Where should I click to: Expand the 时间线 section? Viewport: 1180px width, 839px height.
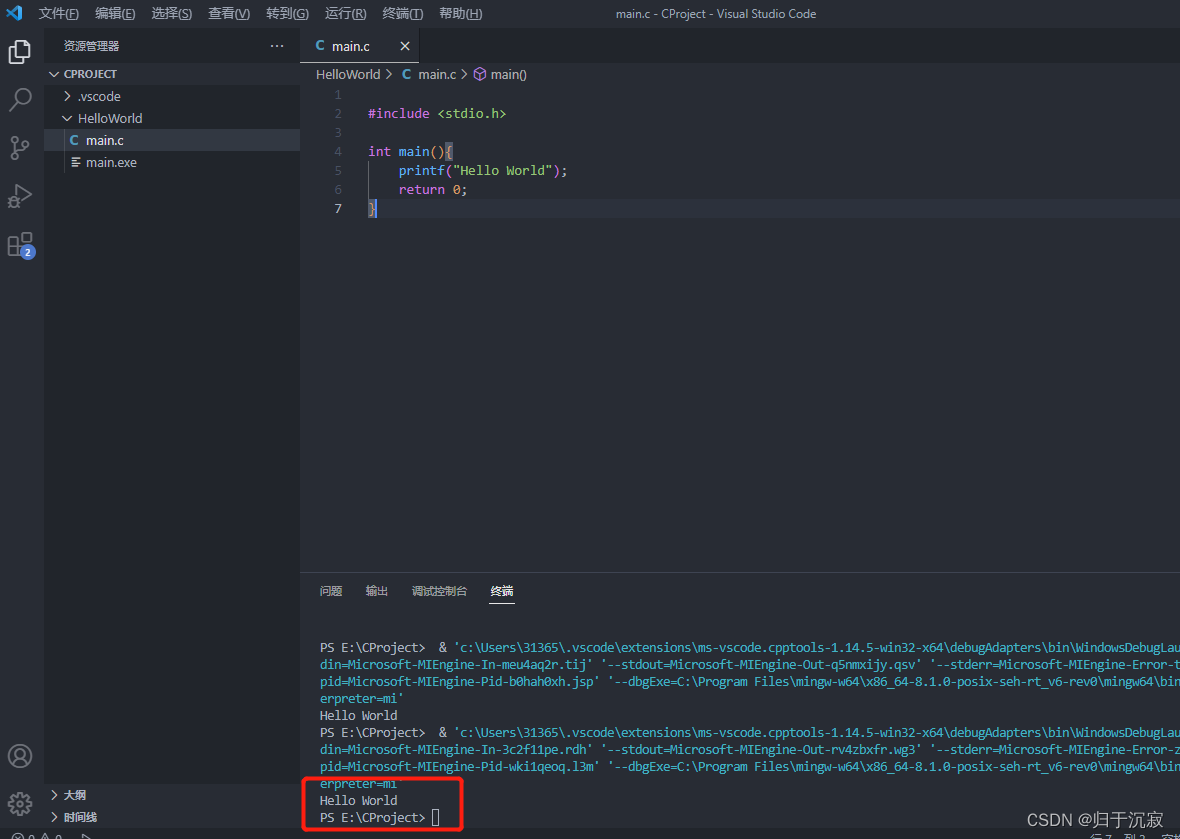coord(172,817)
